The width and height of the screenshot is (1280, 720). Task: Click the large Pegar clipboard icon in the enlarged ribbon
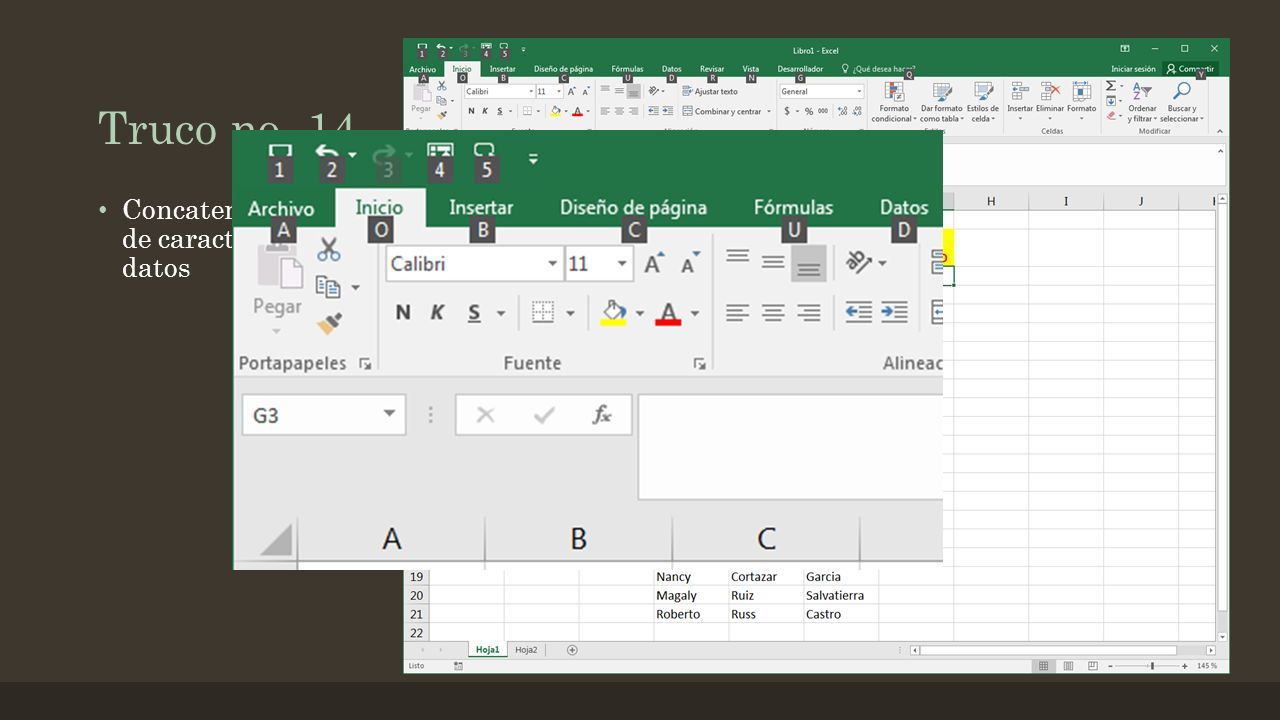point(279,268)
